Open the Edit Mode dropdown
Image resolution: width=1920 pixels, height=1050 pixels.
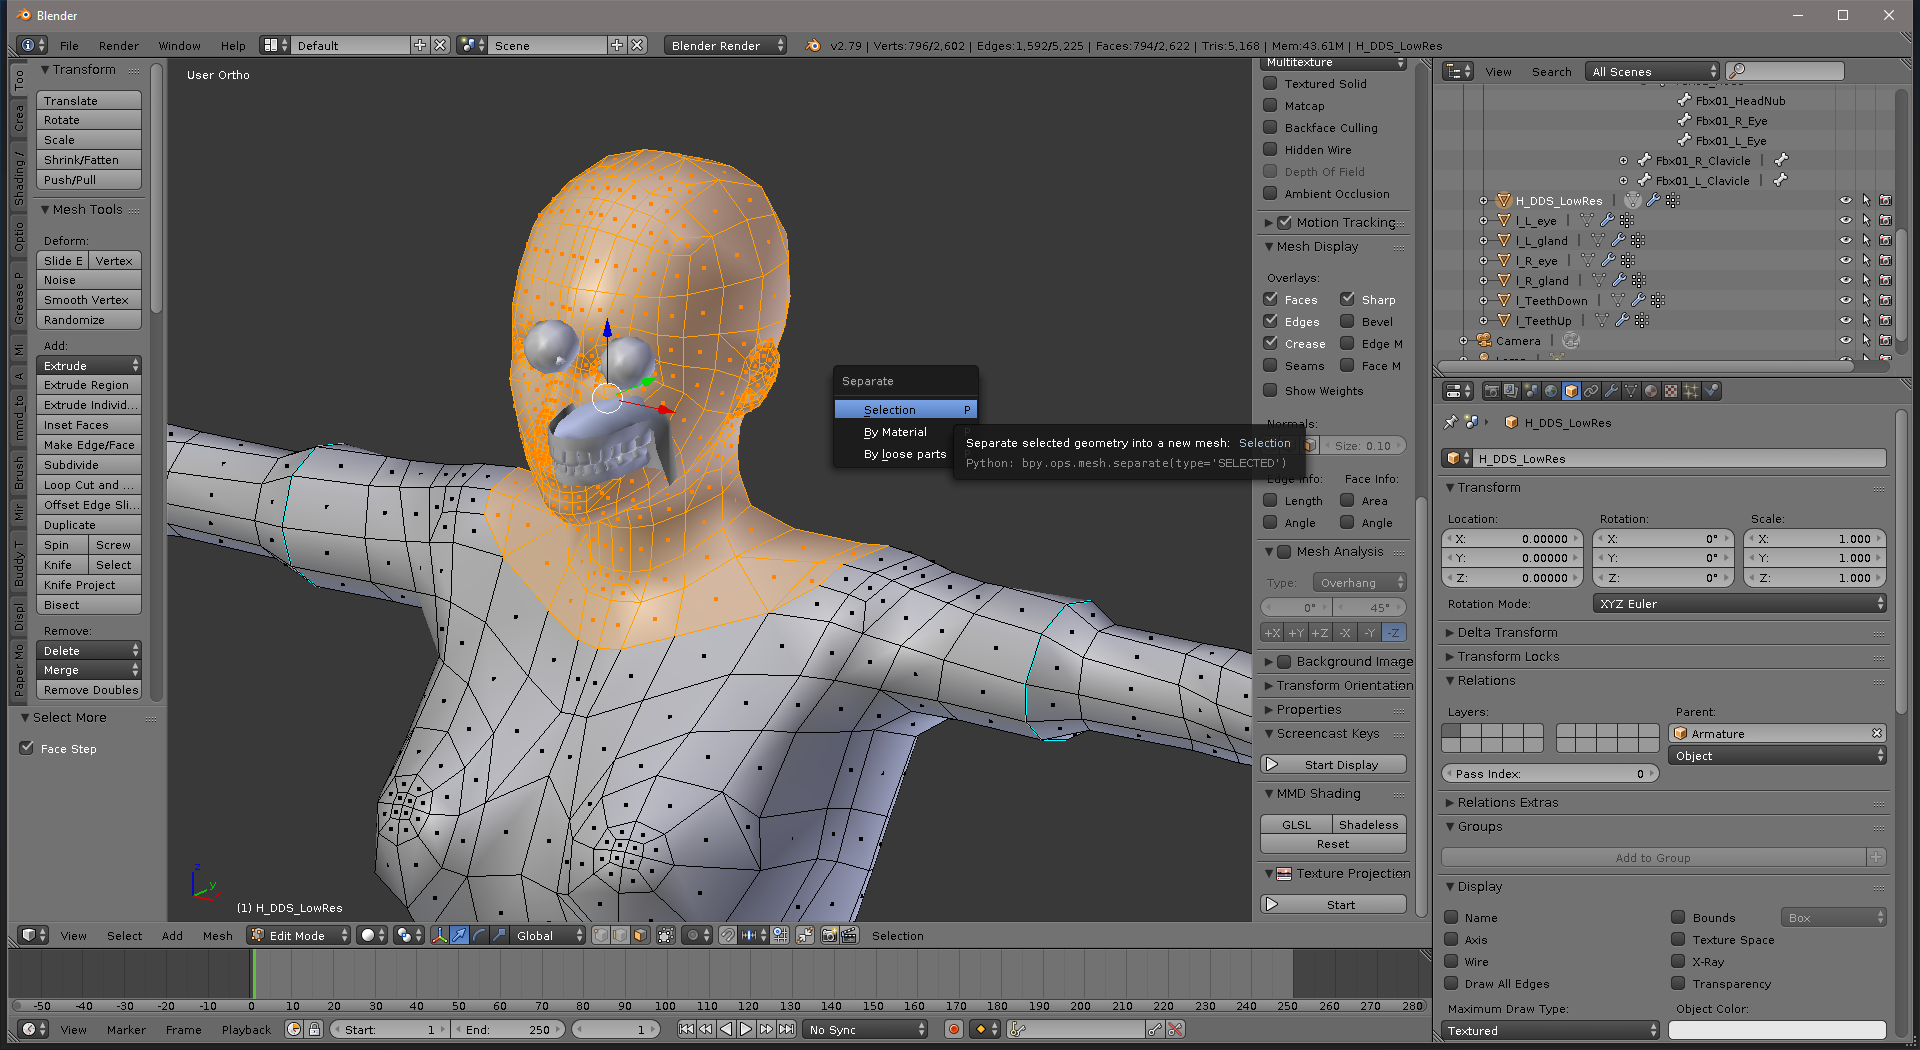coord(299,936)
